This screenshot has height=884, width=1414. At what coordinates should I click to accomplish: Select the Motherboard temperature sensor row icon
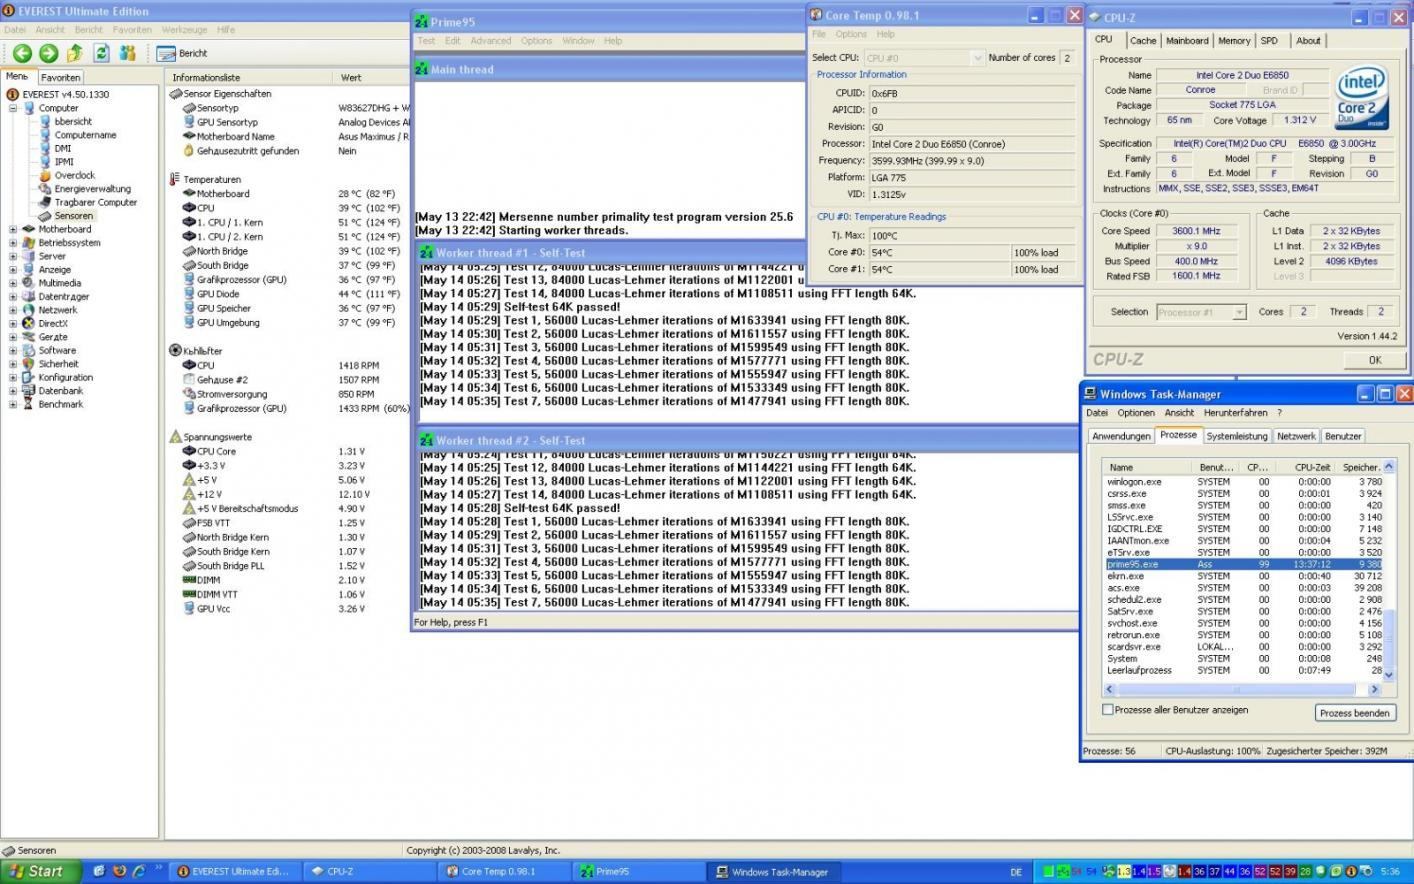tap(189, 194)
